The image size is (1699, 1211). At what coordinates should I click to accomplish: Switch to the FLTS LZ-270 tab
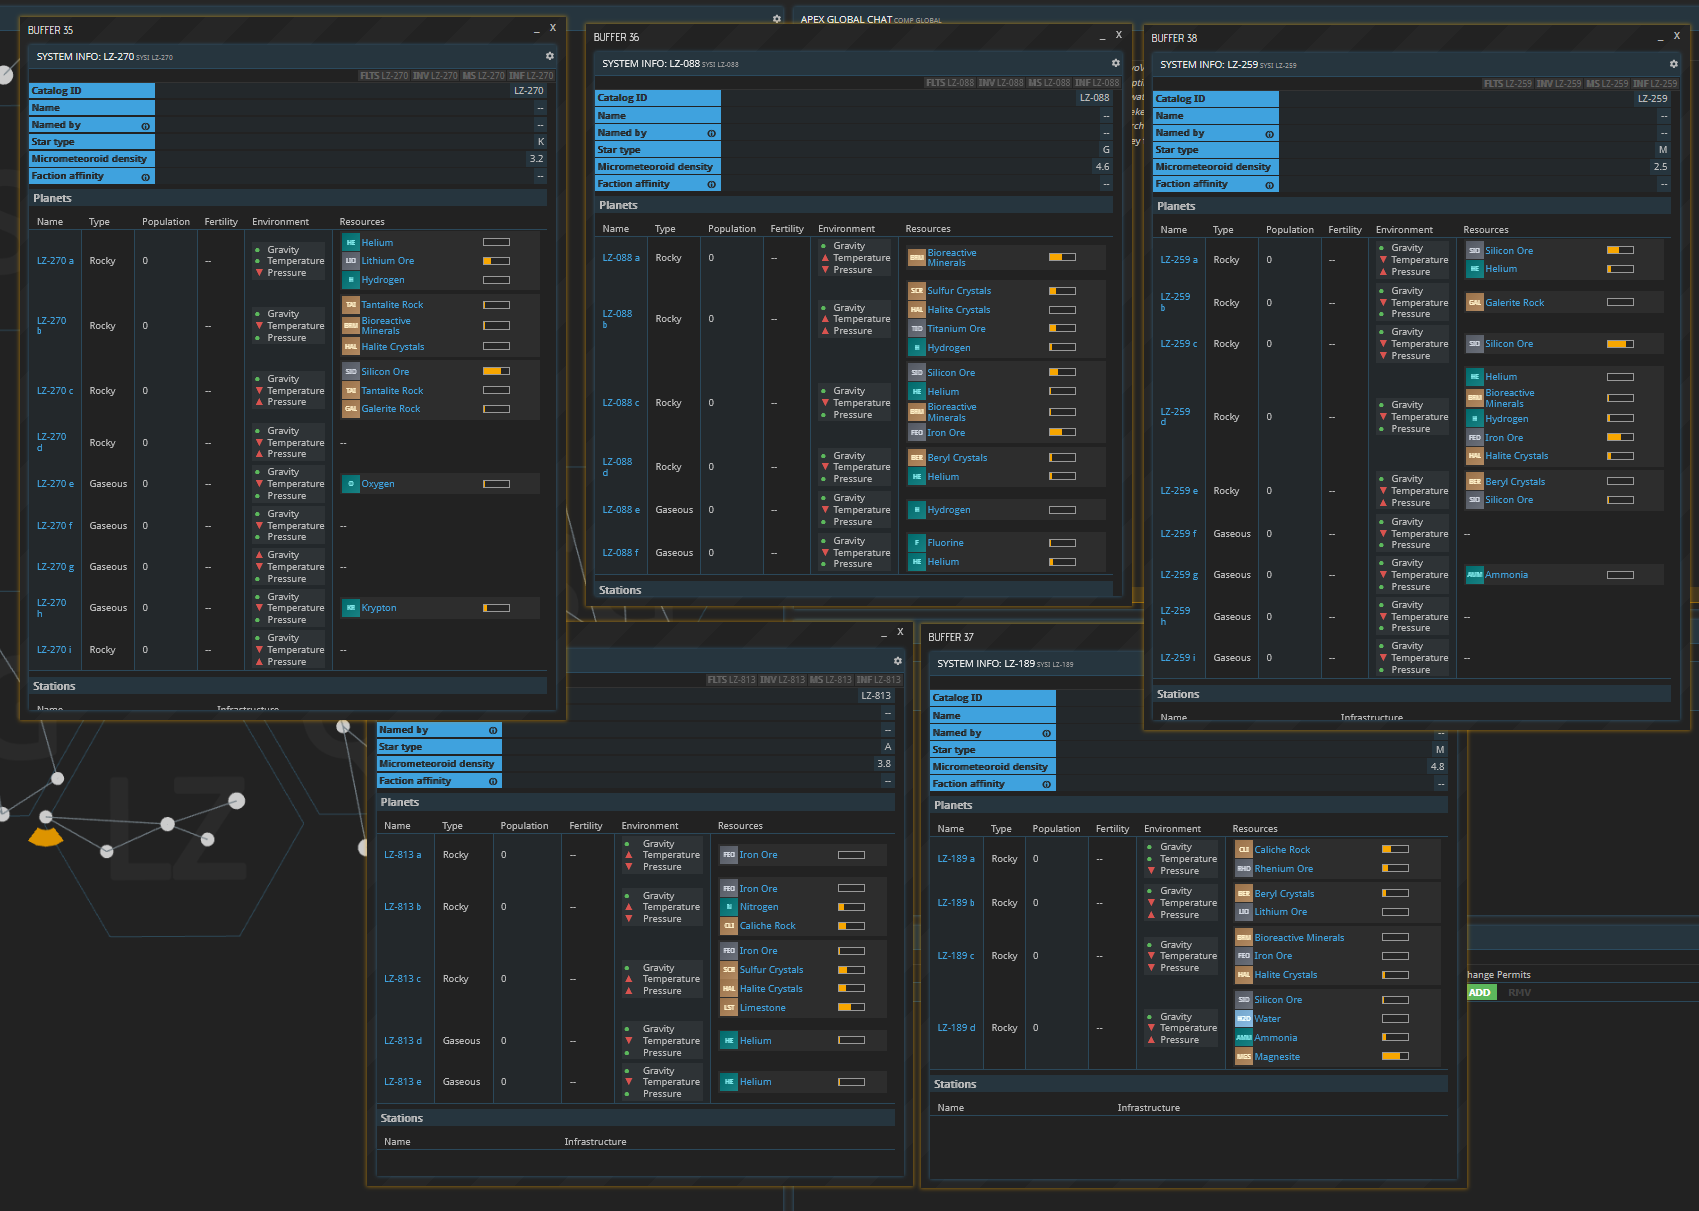point(384,76)
